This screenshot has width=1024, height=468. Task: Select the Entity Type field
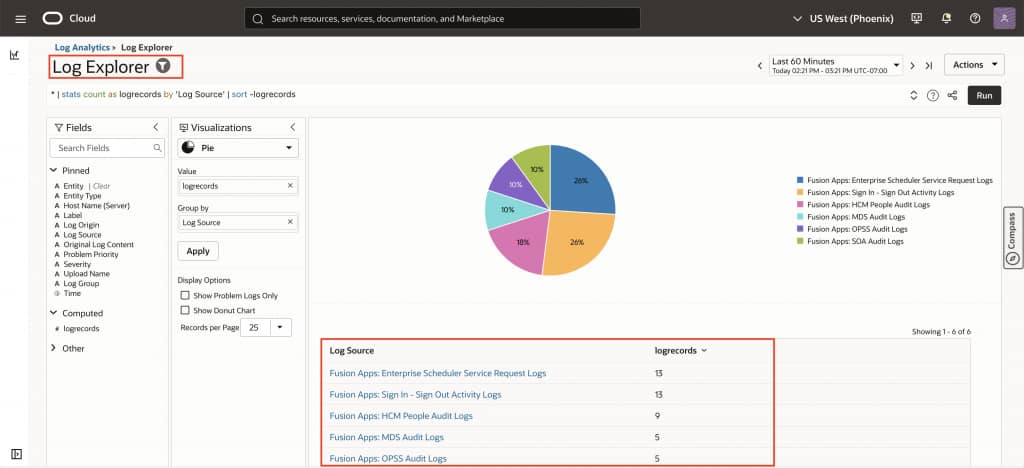(82, 196)
